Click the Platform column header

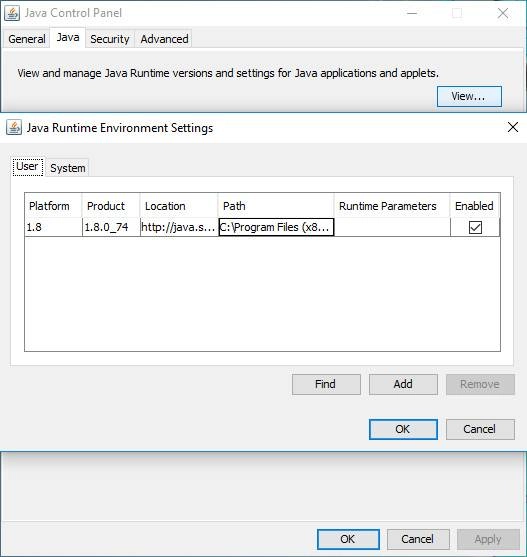(x=53, y=206)
